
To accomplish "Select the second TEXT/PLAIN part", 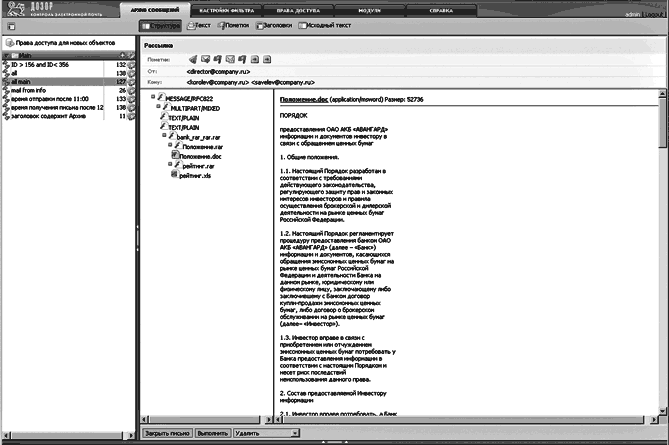I will click(183, 128).
